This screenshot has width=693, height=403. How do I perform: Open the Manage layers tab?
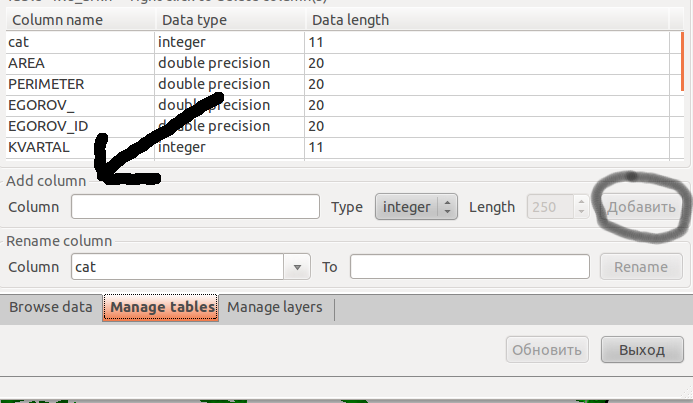click(275, 308)
